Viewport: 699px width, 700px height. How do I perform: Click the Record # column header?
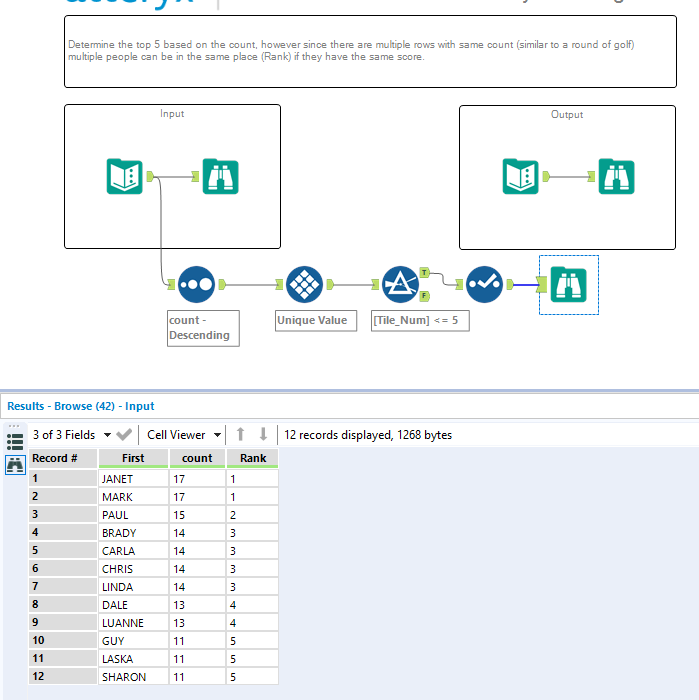(63, 458)
